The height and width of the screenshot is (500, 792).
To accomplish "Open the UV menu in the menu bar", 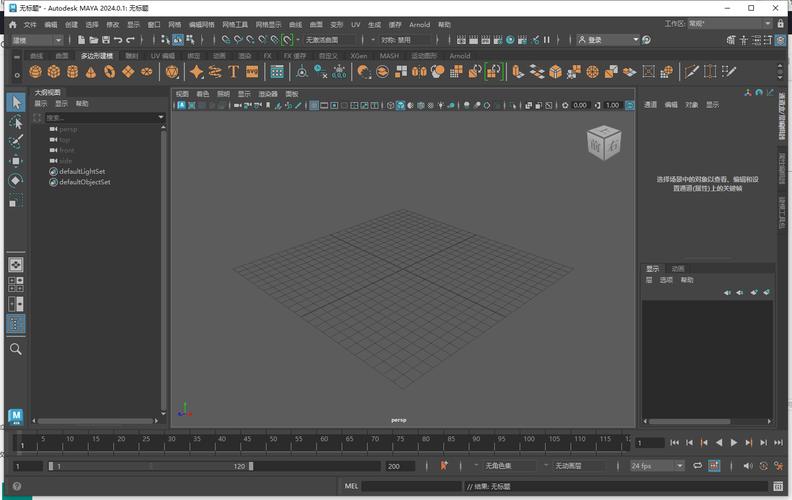I will [x=356, y=24].
